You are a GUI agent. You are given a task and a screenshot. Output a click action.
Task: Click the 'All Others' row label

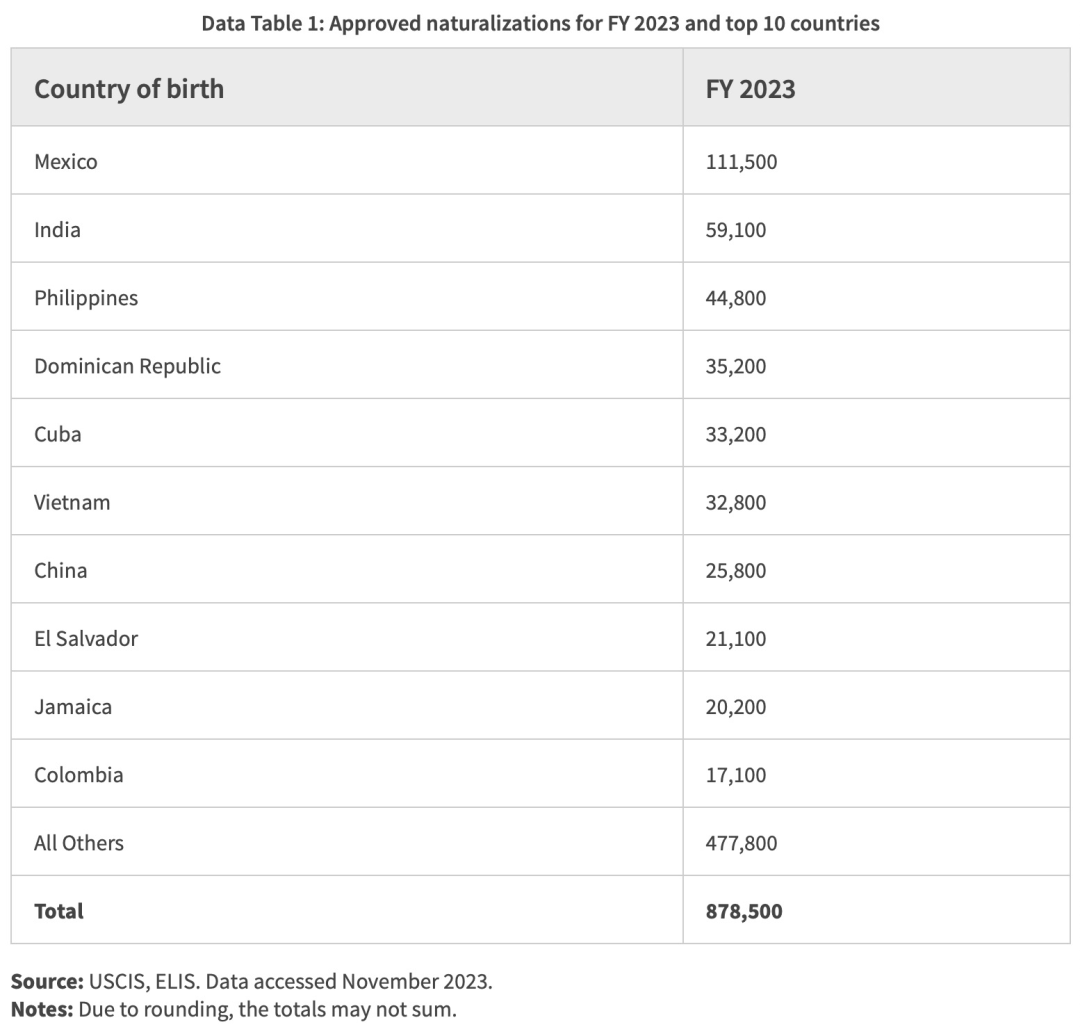[79, 843]
